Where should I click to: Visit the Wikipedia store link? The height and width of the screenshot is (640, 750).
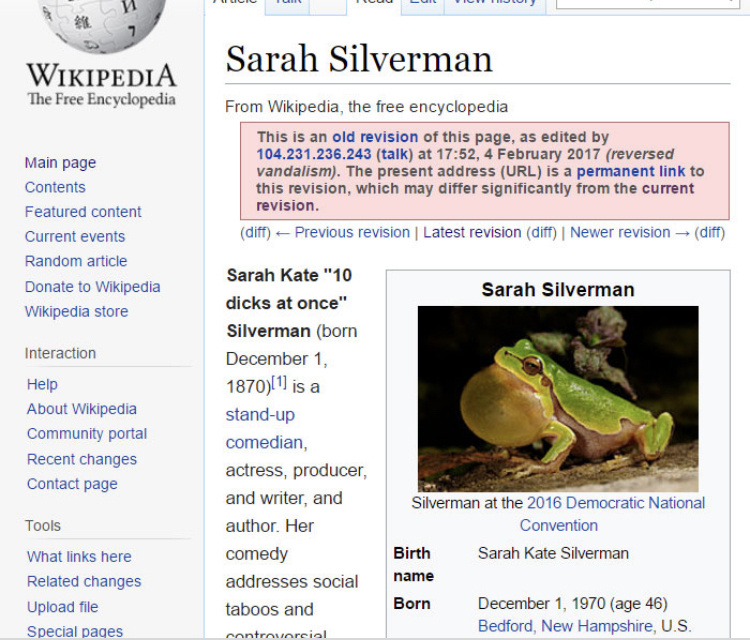(77, 311)
